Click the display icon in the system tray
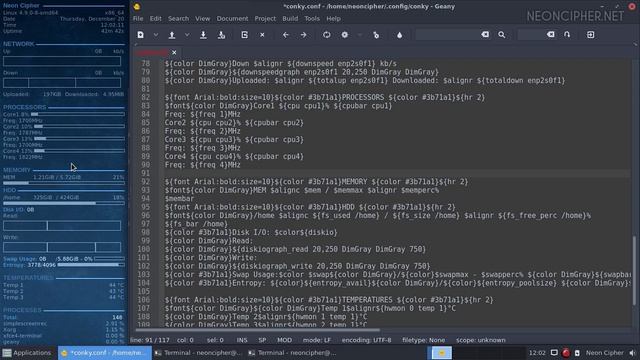 coord(554,353)
